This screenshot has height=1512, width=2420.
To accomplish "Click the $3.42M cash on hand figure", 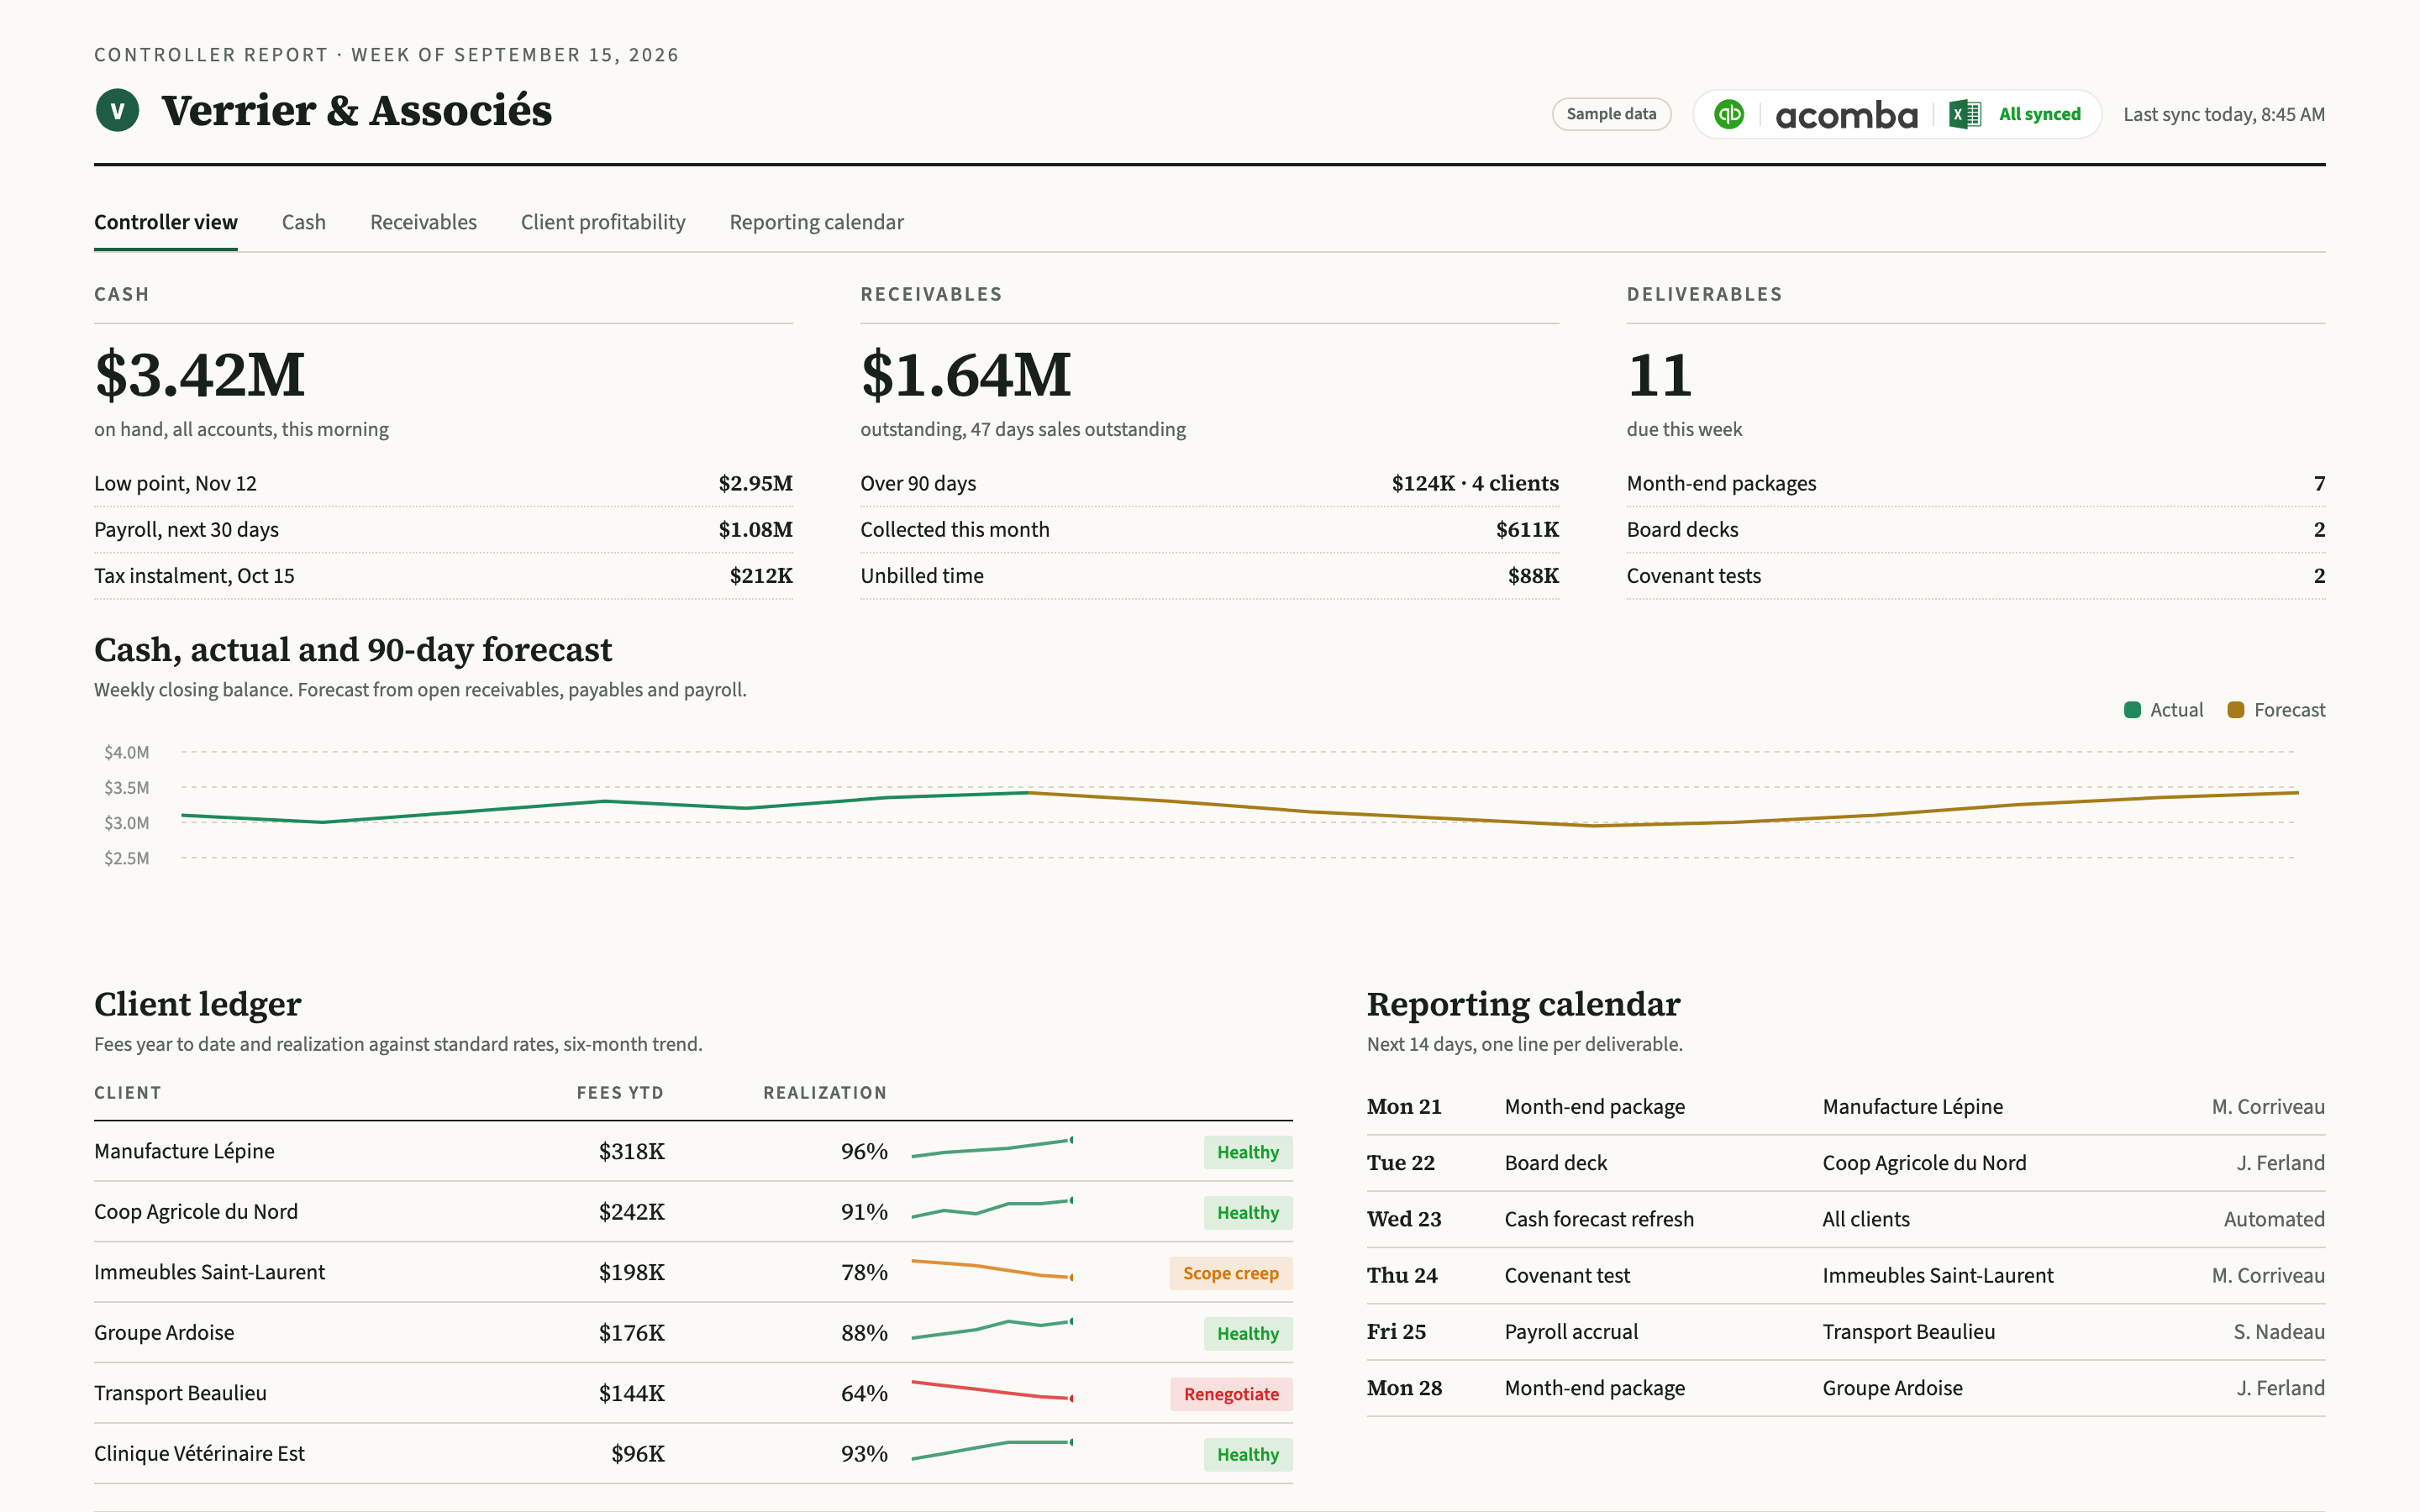I will 199,375.
